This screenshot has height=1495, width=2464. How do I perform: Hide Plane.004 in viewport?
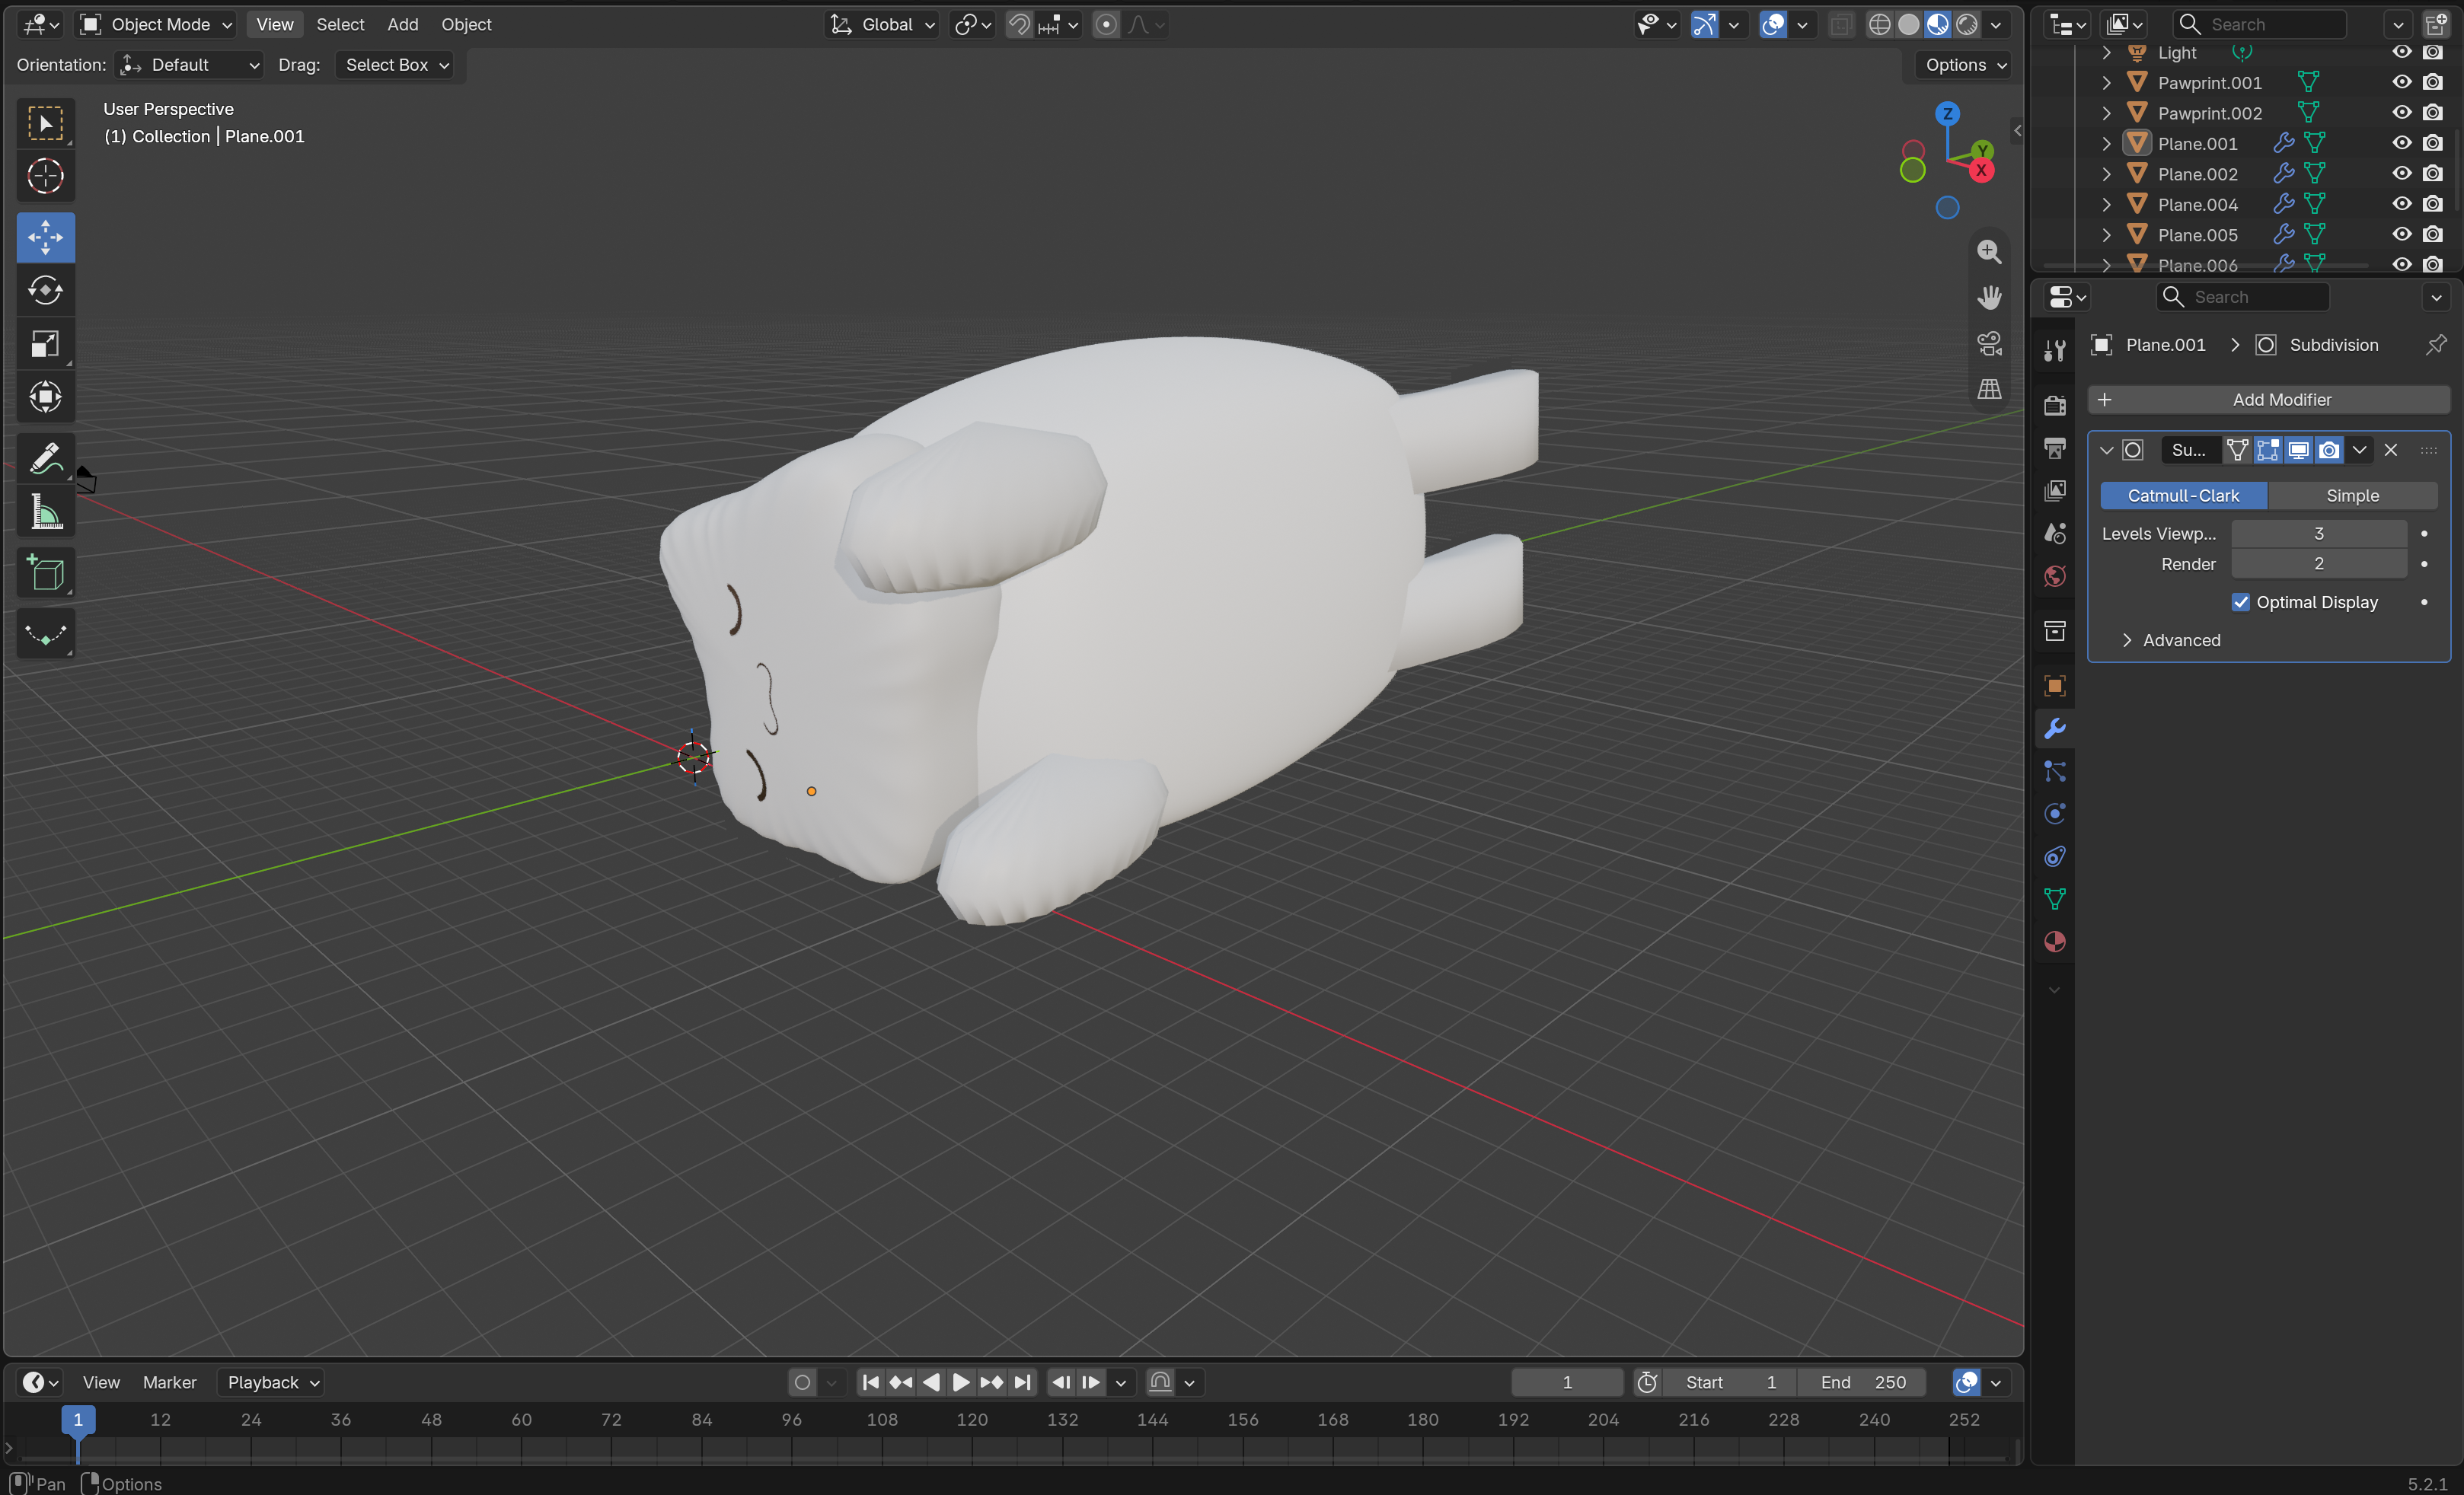(x=2401, y=204)
